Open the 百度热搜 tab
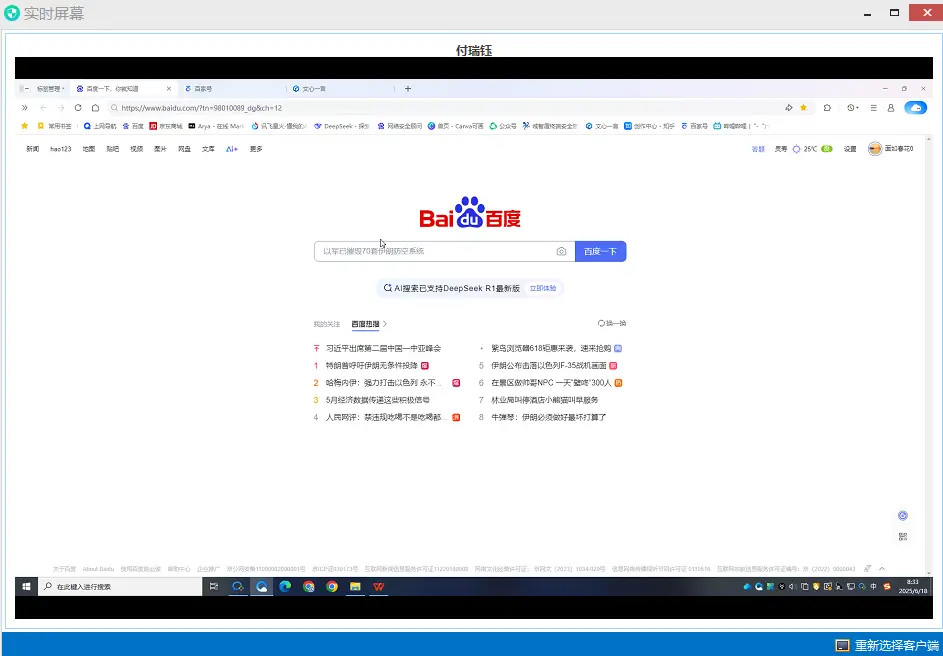 pos(366,324)
